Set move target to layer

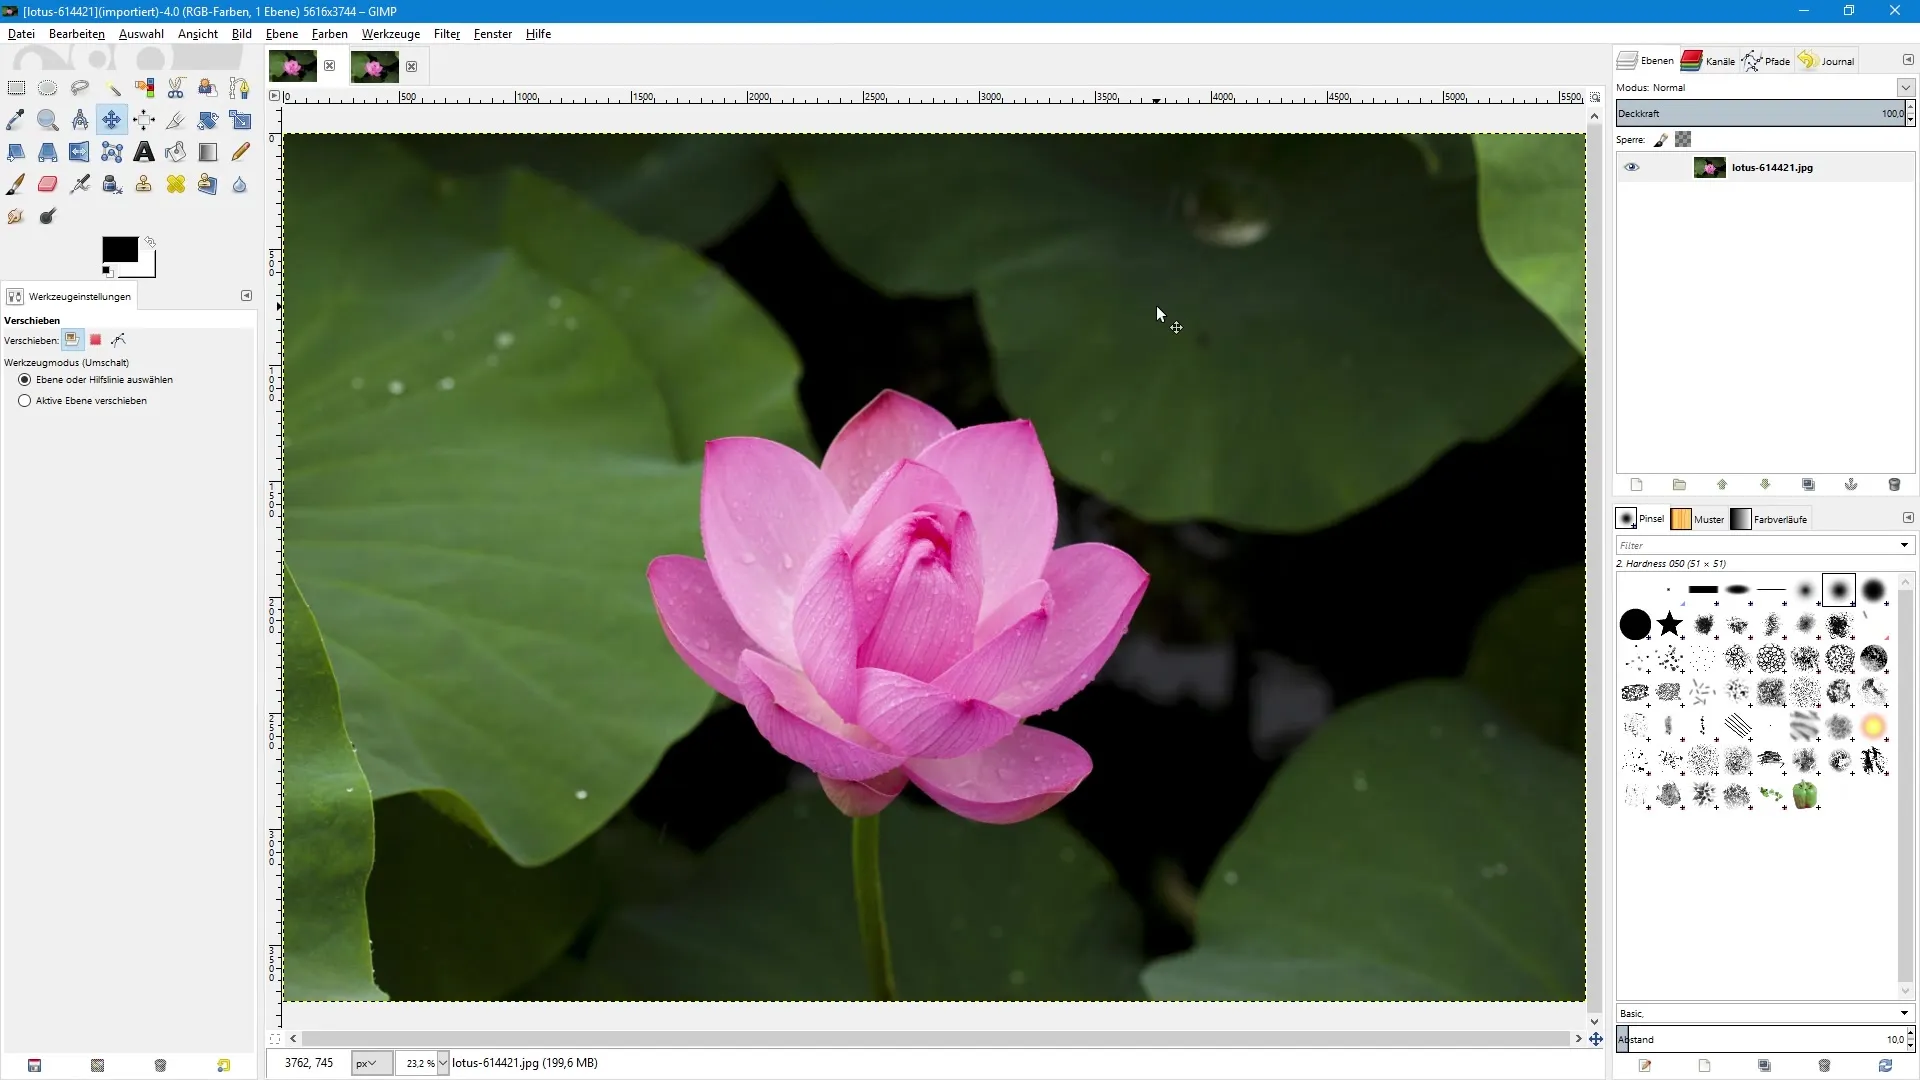coord(72,340)
